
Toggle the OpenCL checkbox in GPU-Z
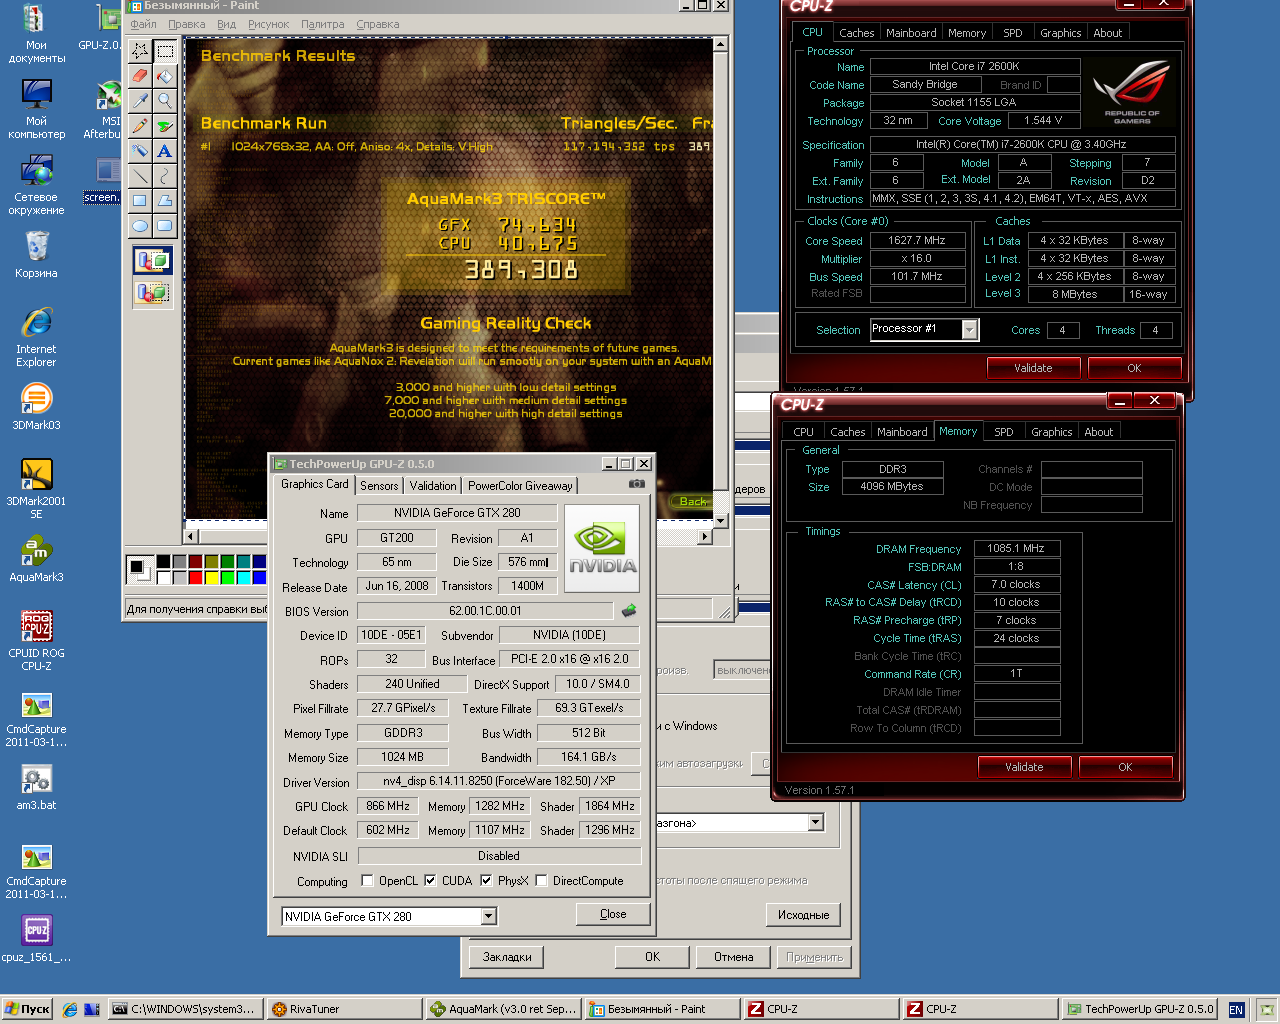(x=367, y=881)
